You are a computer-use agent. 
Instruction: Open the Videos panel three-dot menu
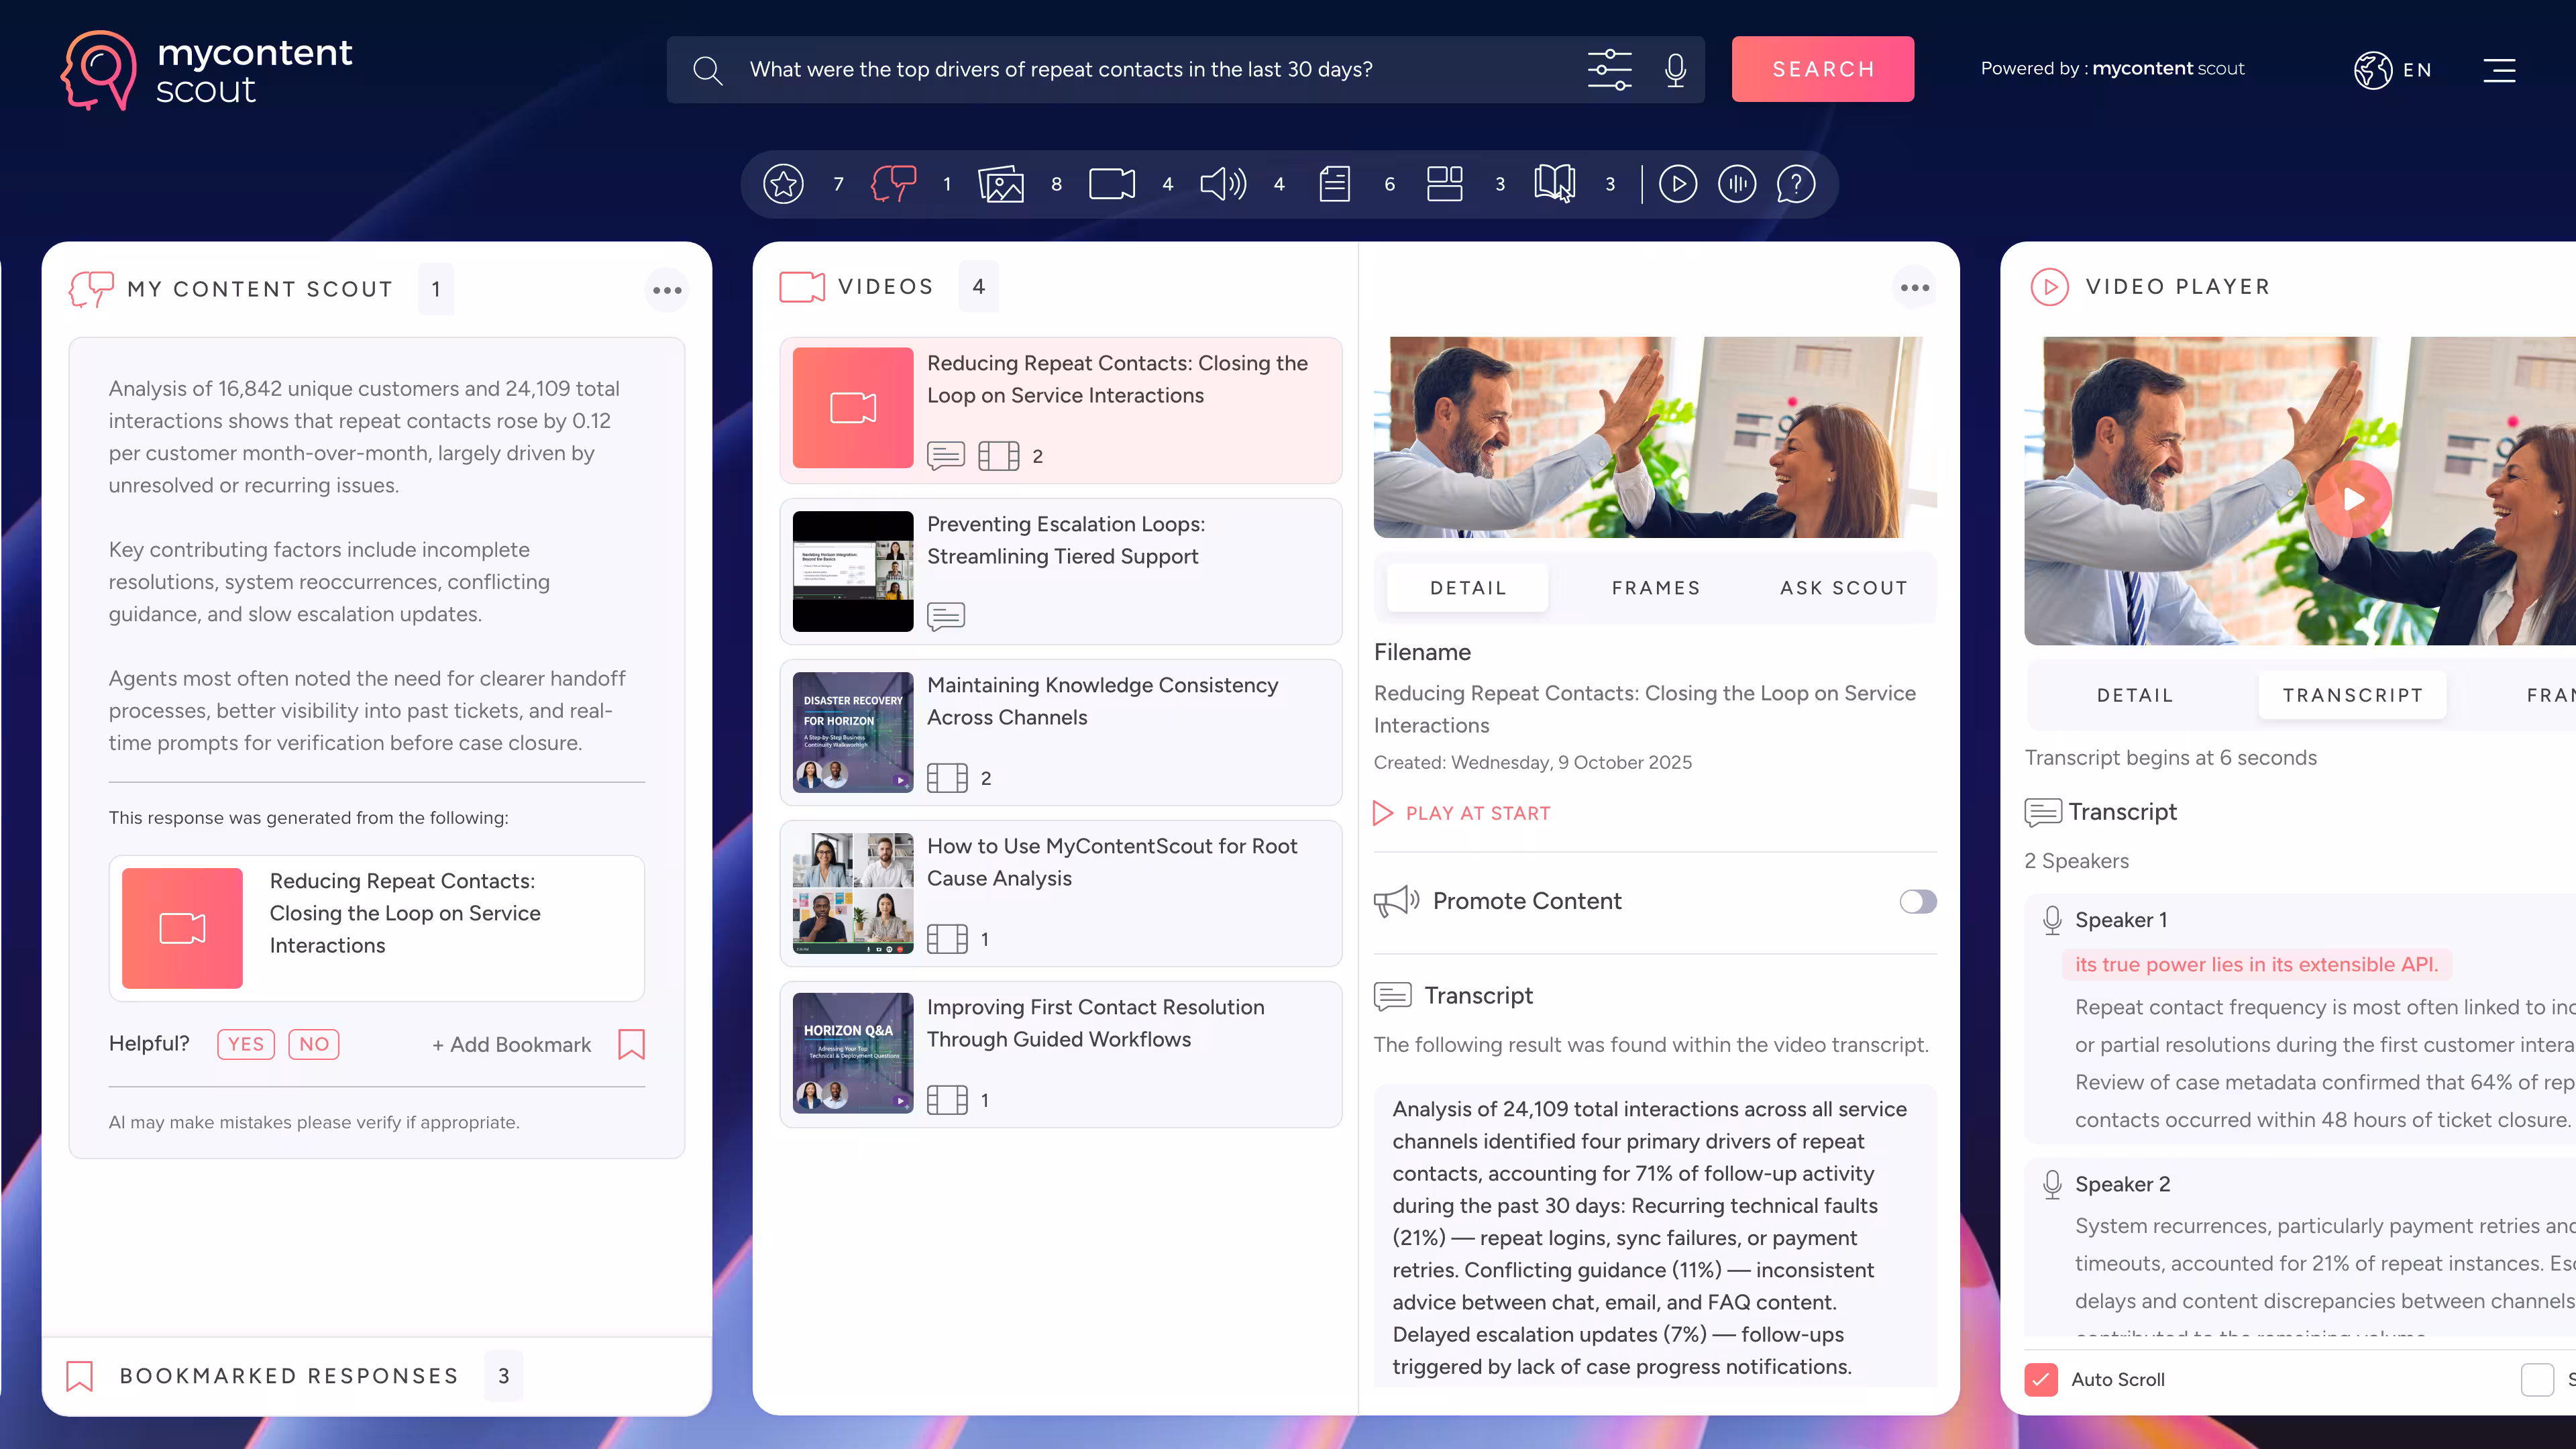(1914, 288)
